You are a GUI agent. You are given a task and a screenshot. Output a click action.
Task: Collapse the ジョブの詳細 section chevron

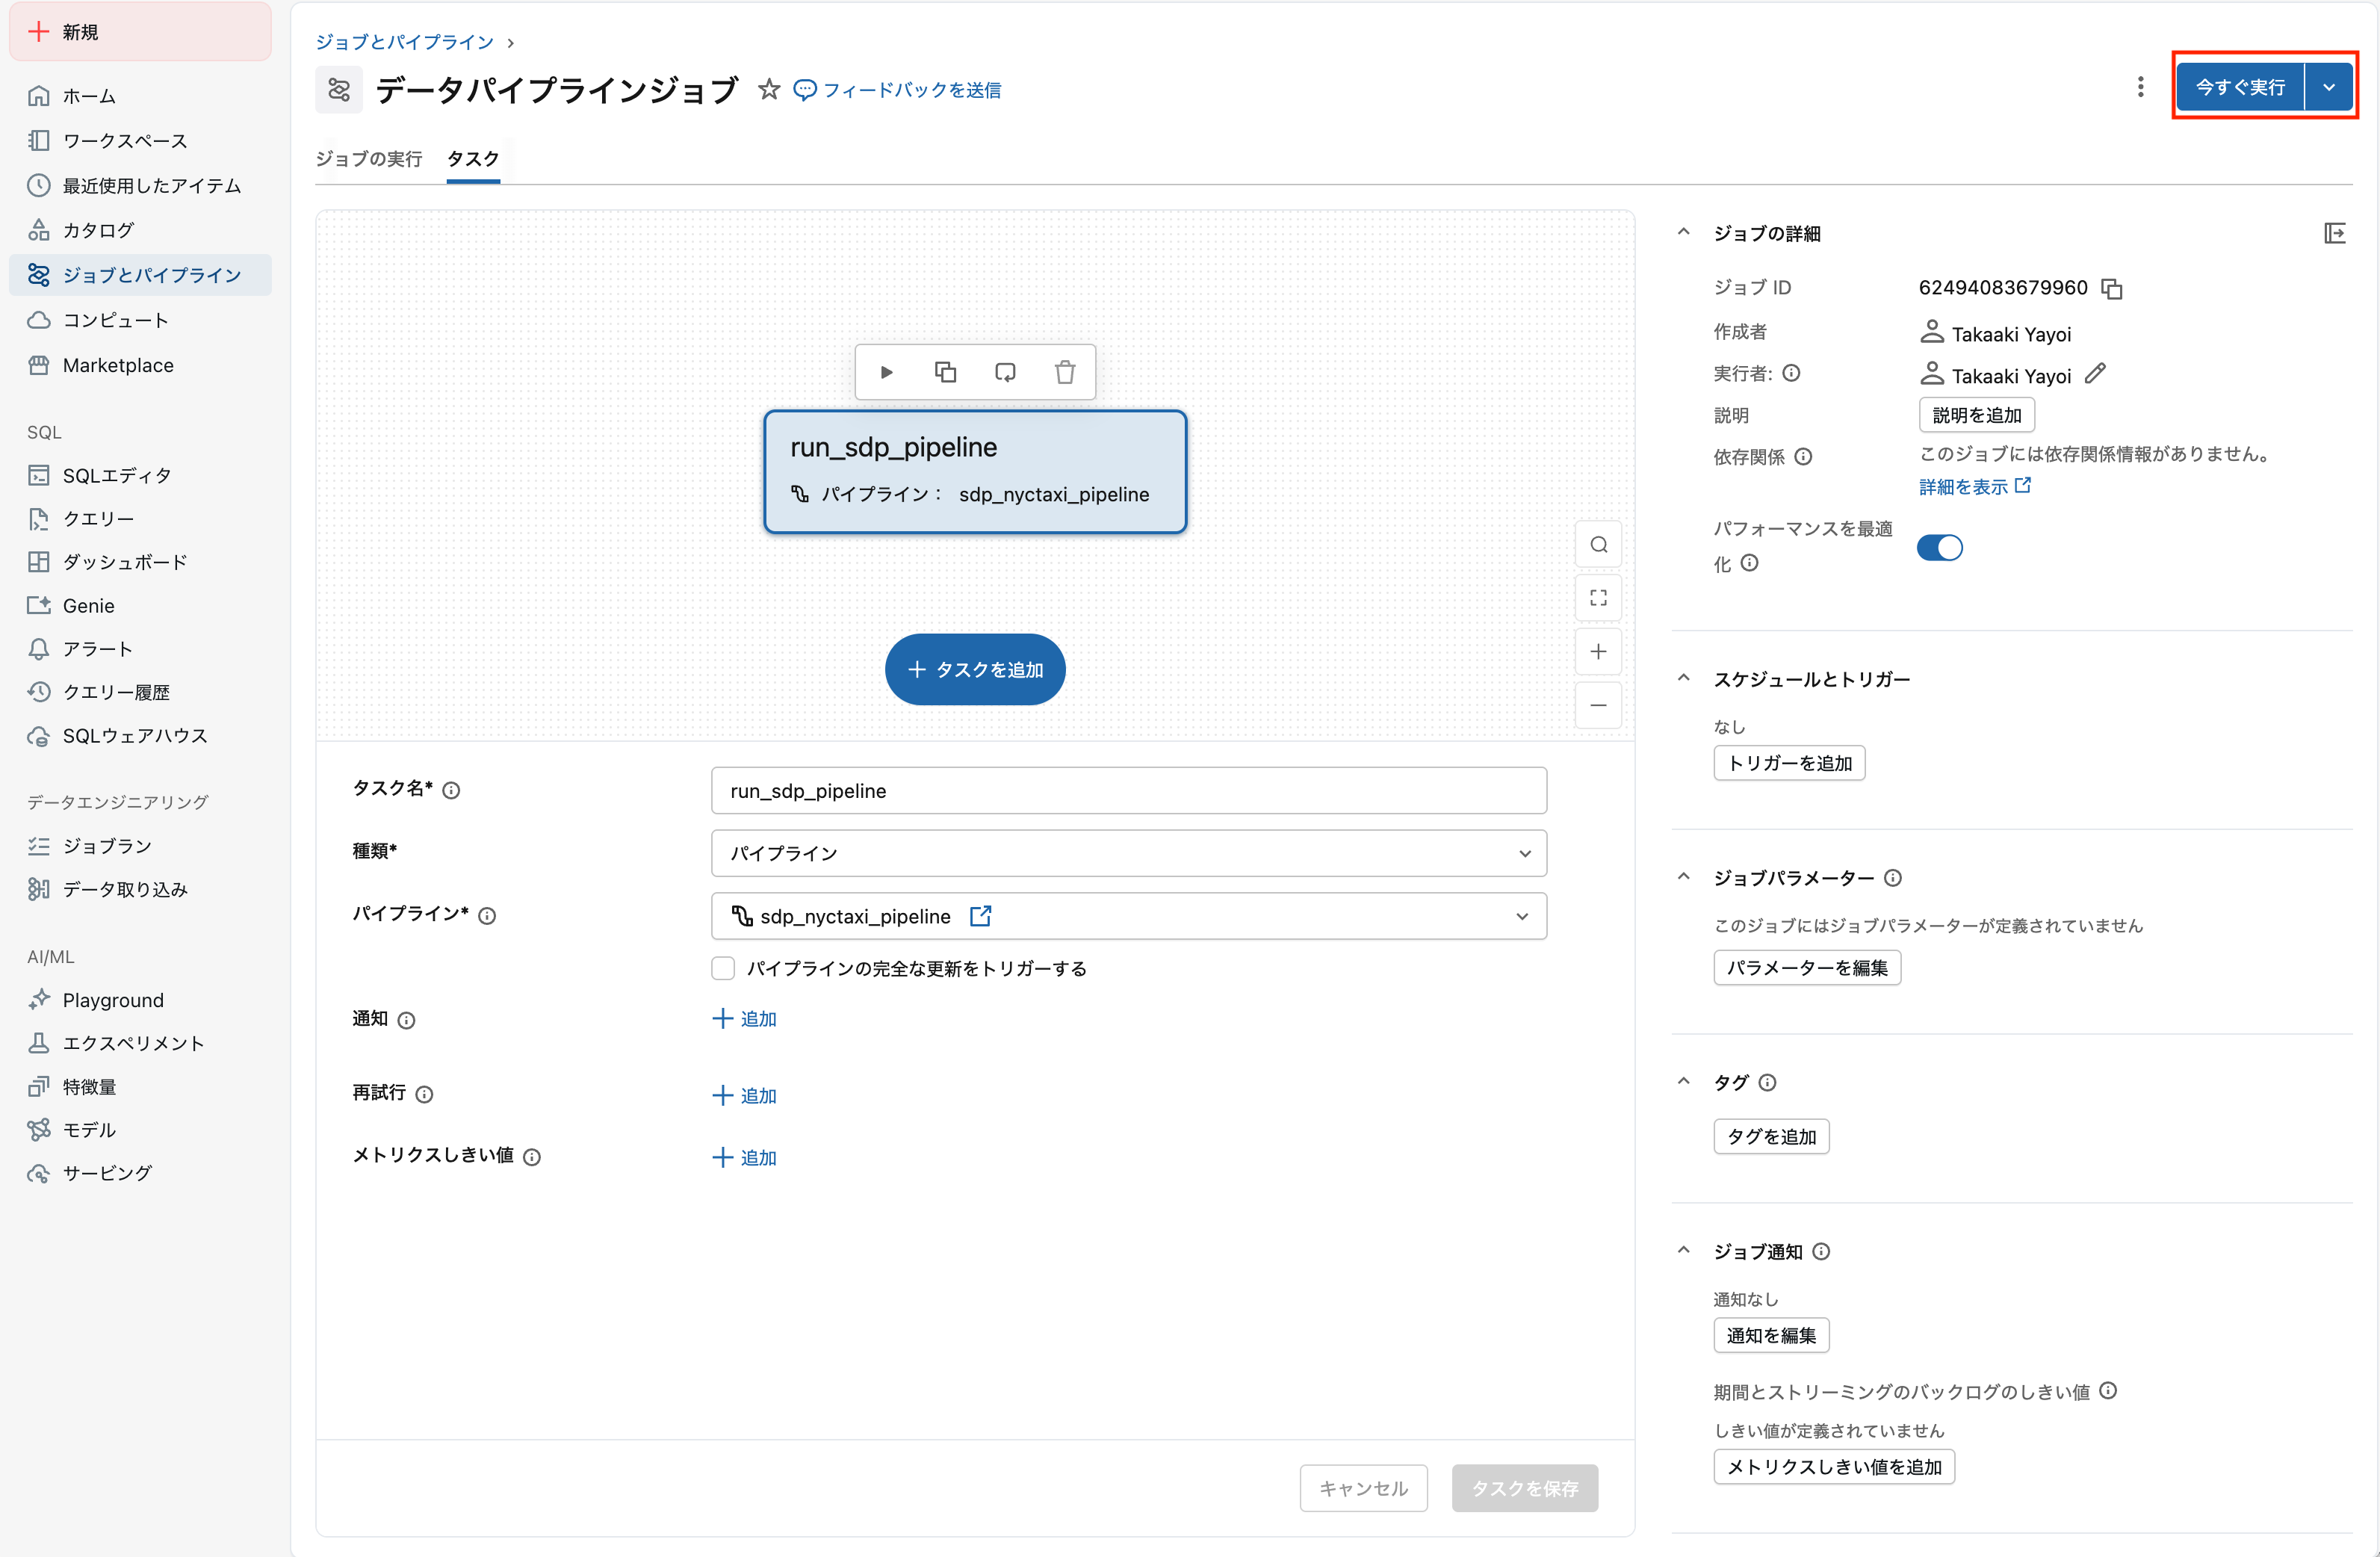click(x=1684, y=232)
